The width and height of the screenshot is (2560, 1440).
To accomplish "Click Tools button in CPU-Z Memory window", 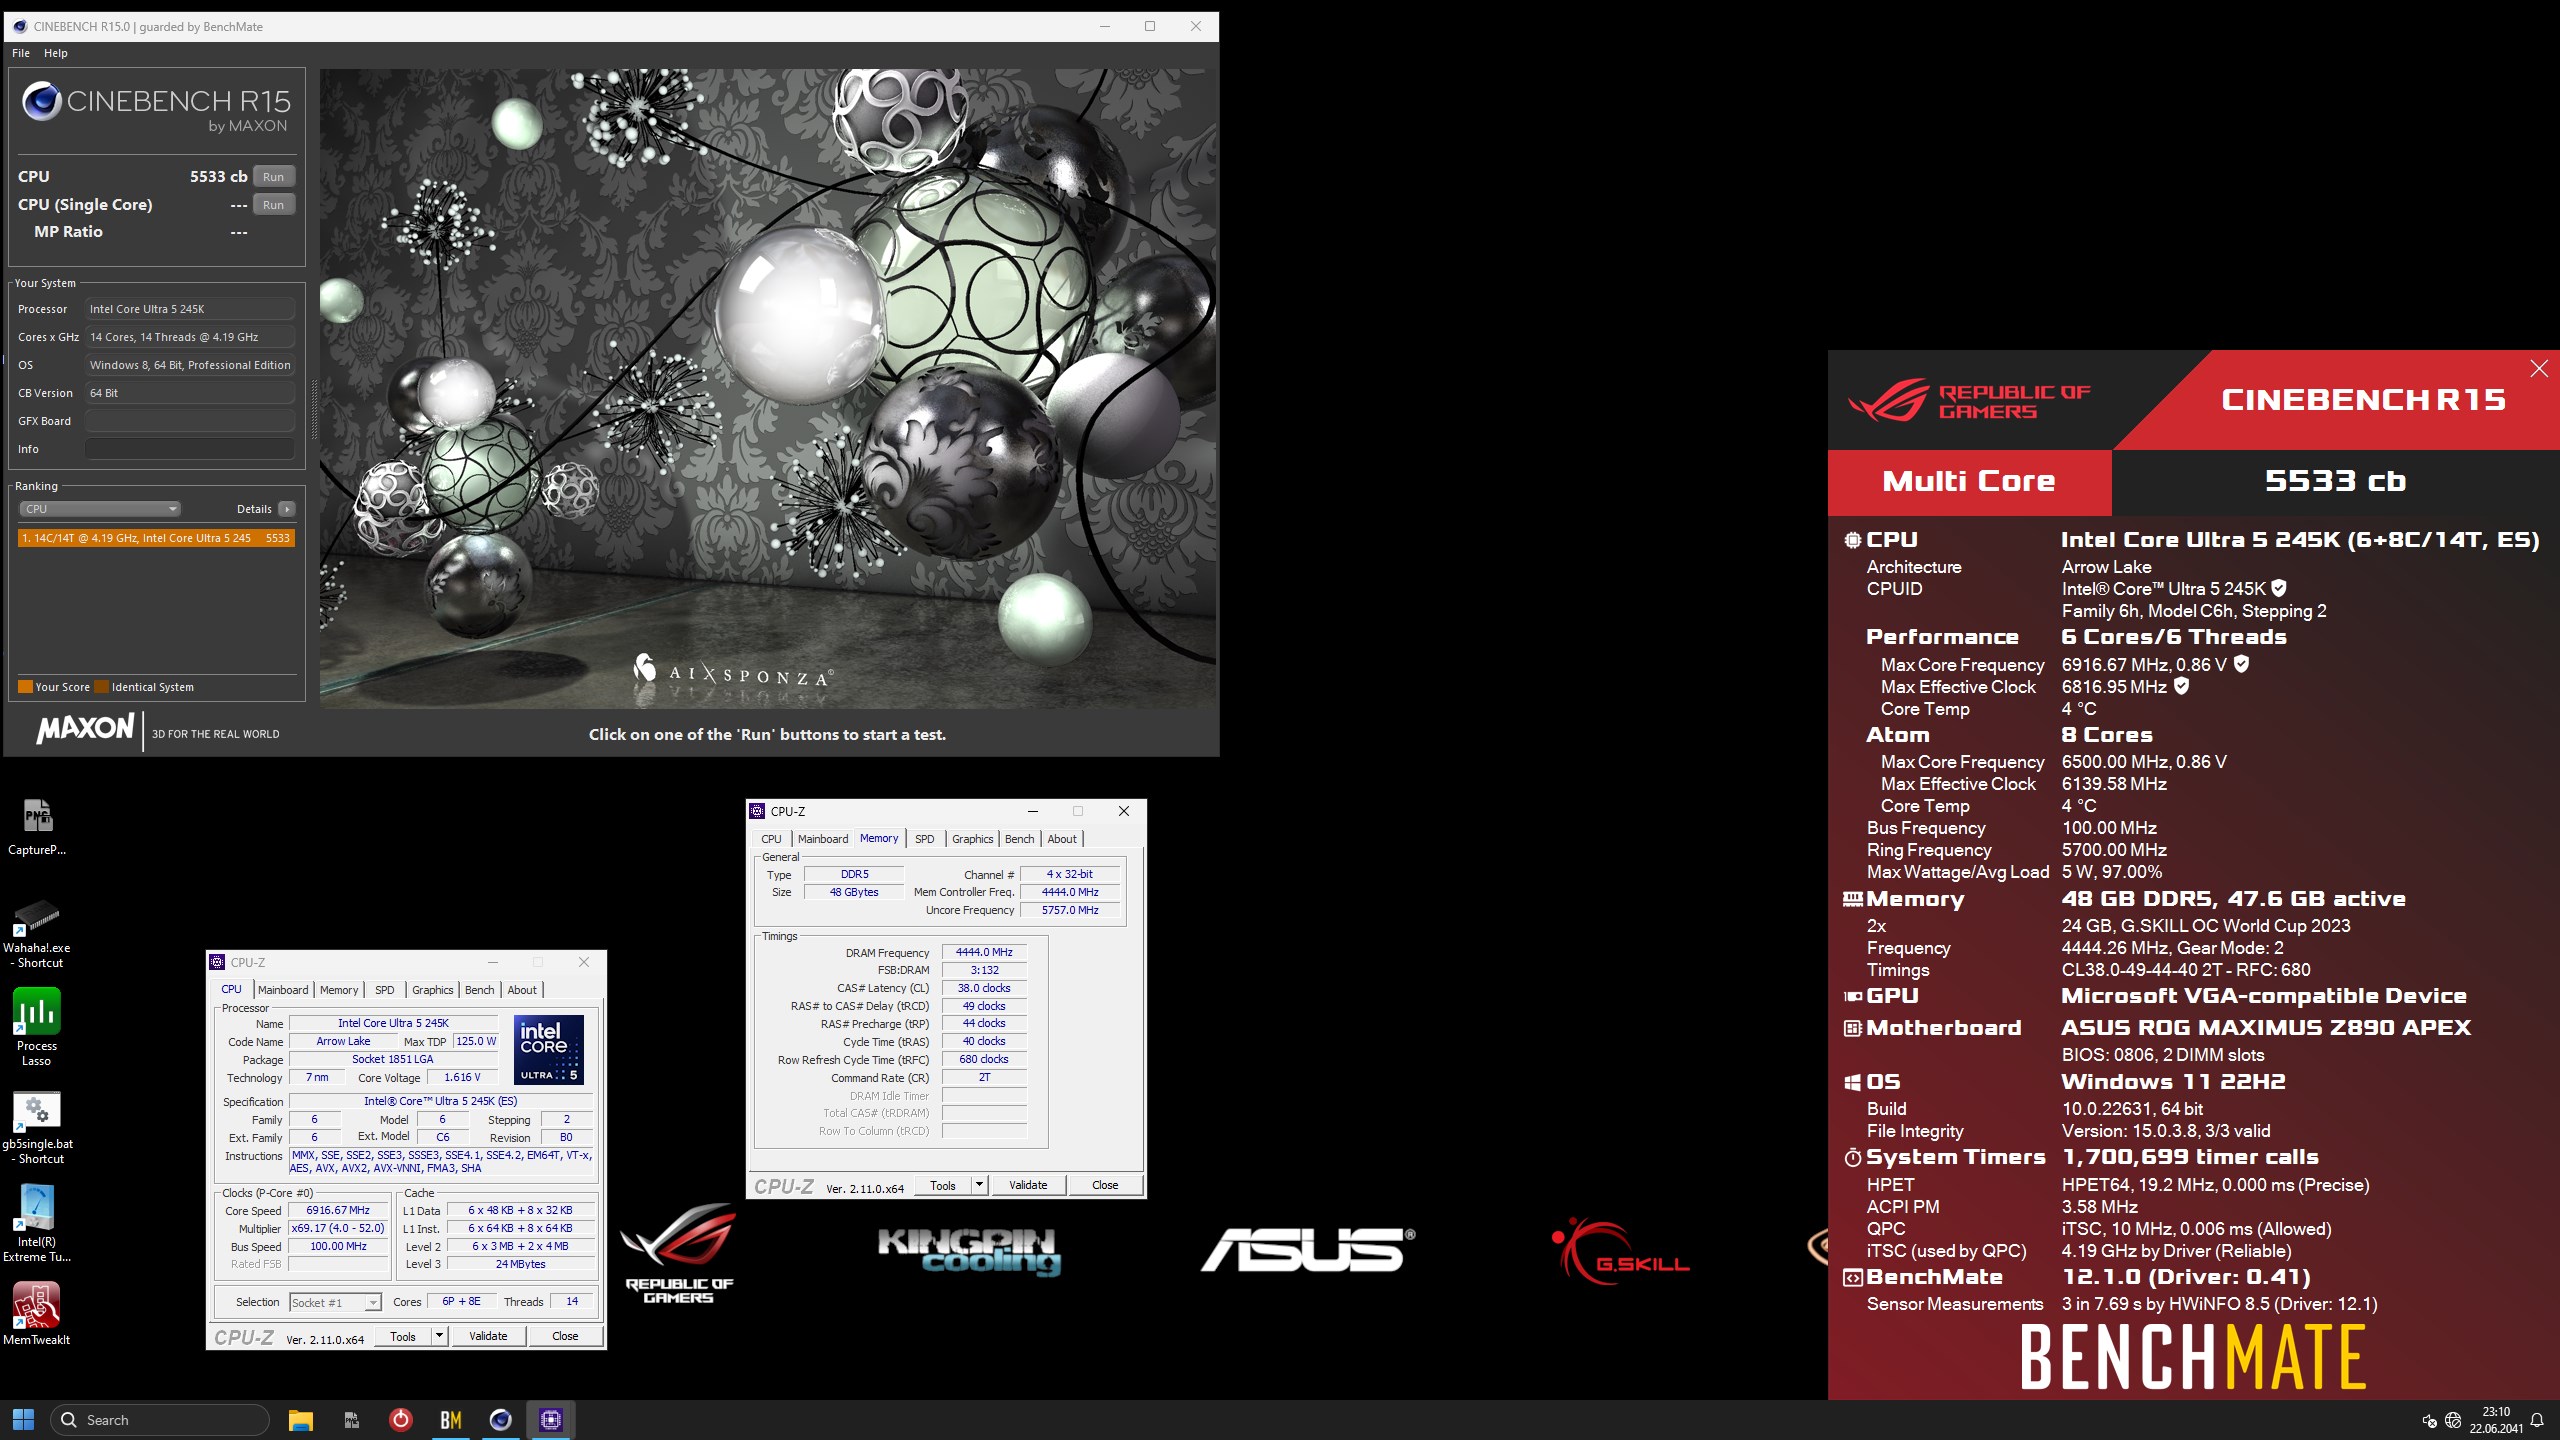I will [x=943, y=1185].
